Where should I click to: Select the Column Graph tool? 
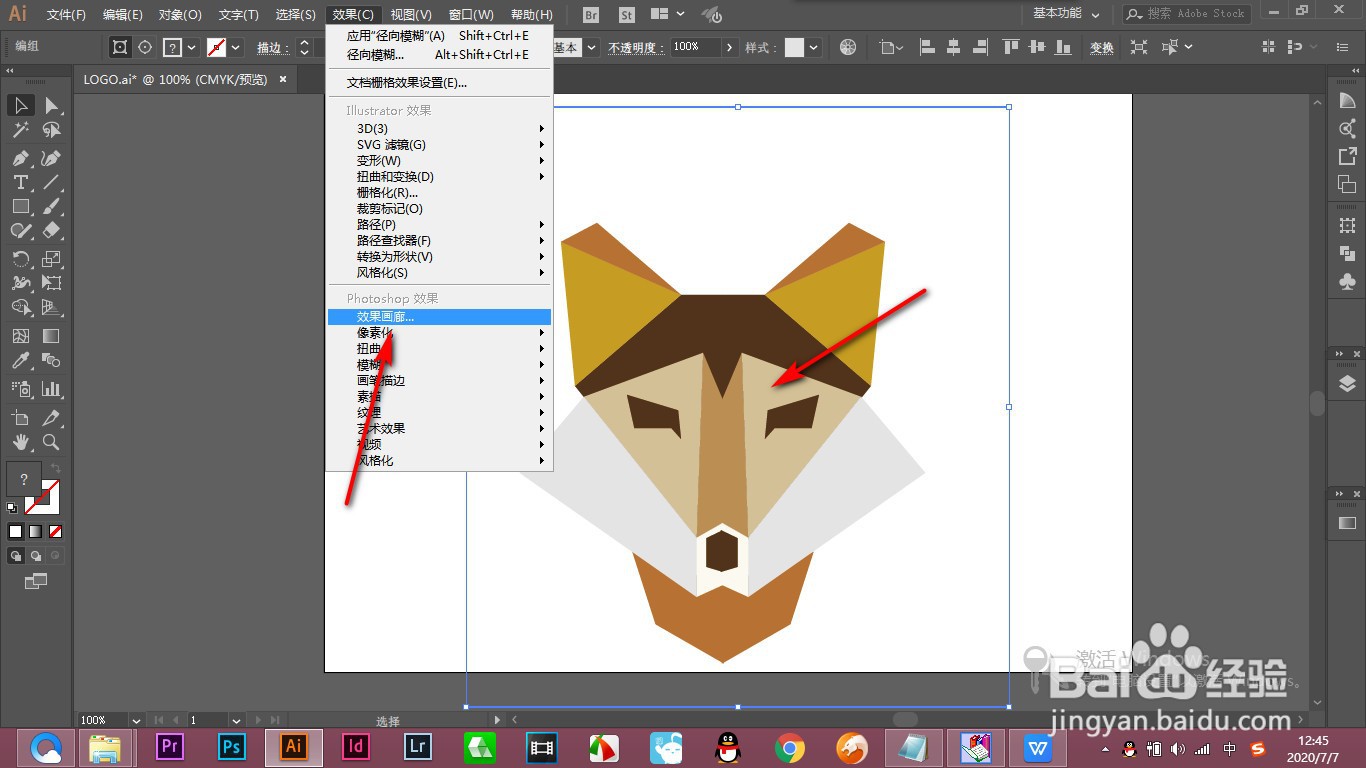tap(52, 389)
